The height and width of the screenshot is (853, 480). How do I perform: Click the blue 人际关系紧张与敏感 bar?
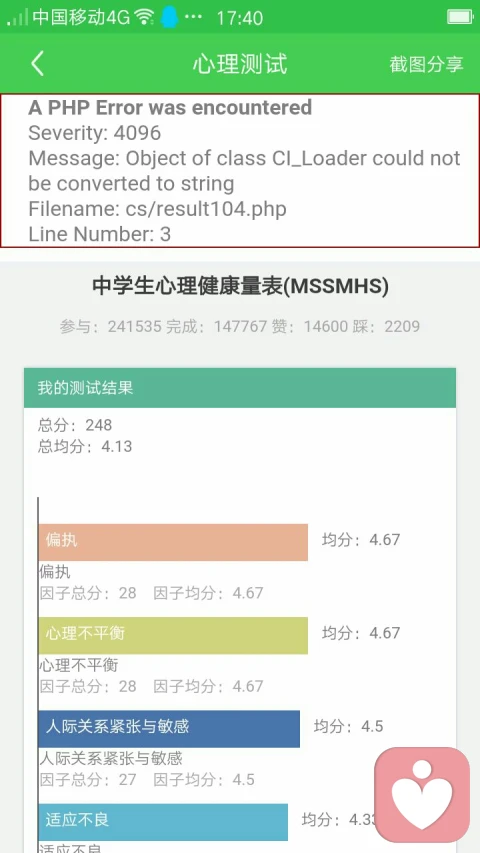pyautogui.click(x=169, y=728)
